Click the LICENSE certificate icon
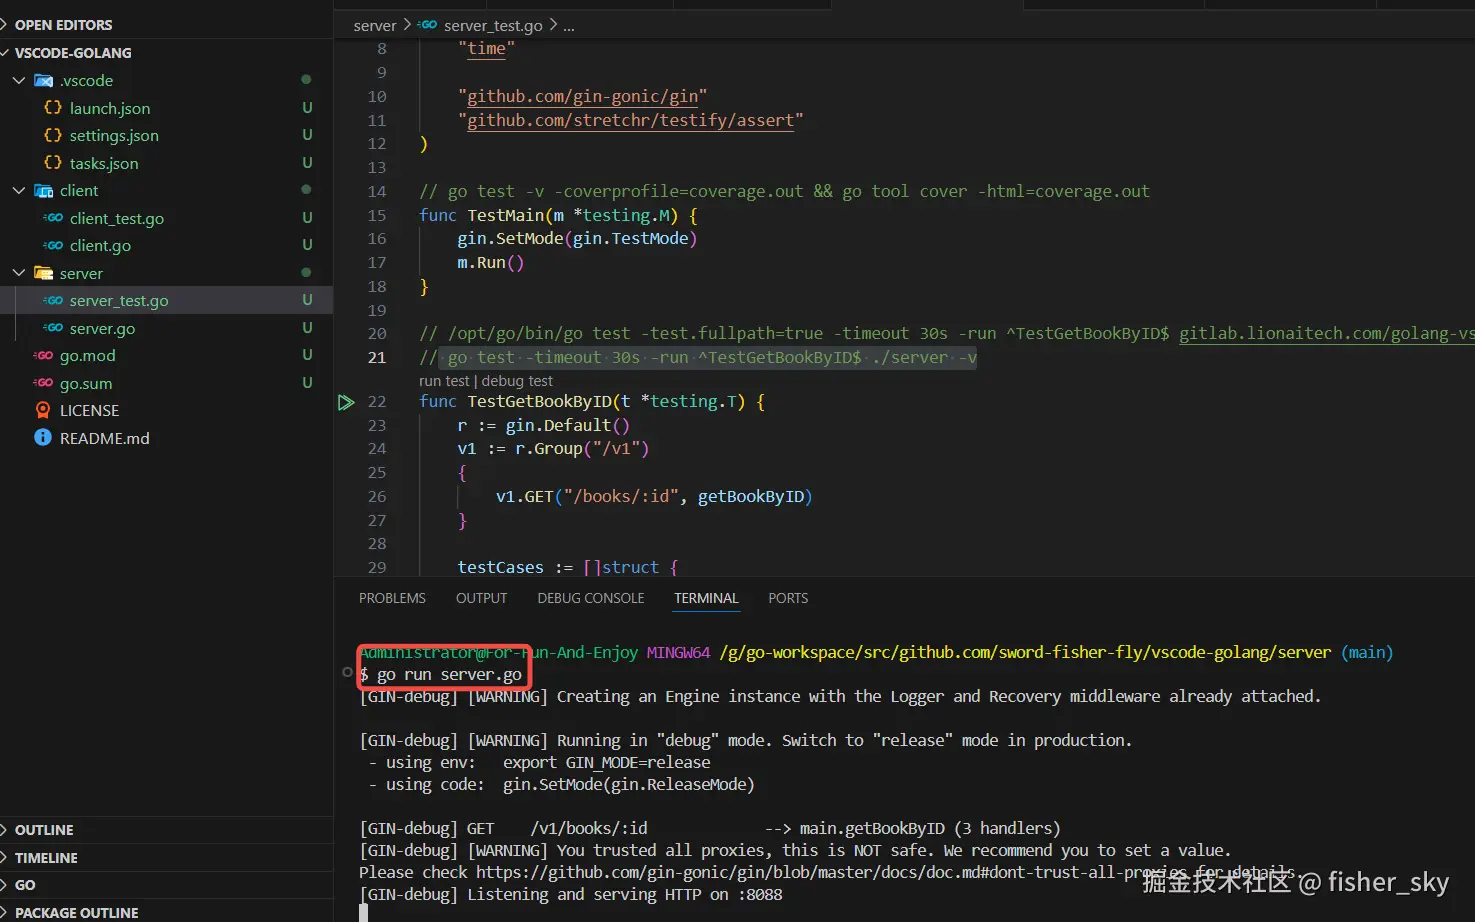Screen dimensions: 1475x922 [43, 410]
